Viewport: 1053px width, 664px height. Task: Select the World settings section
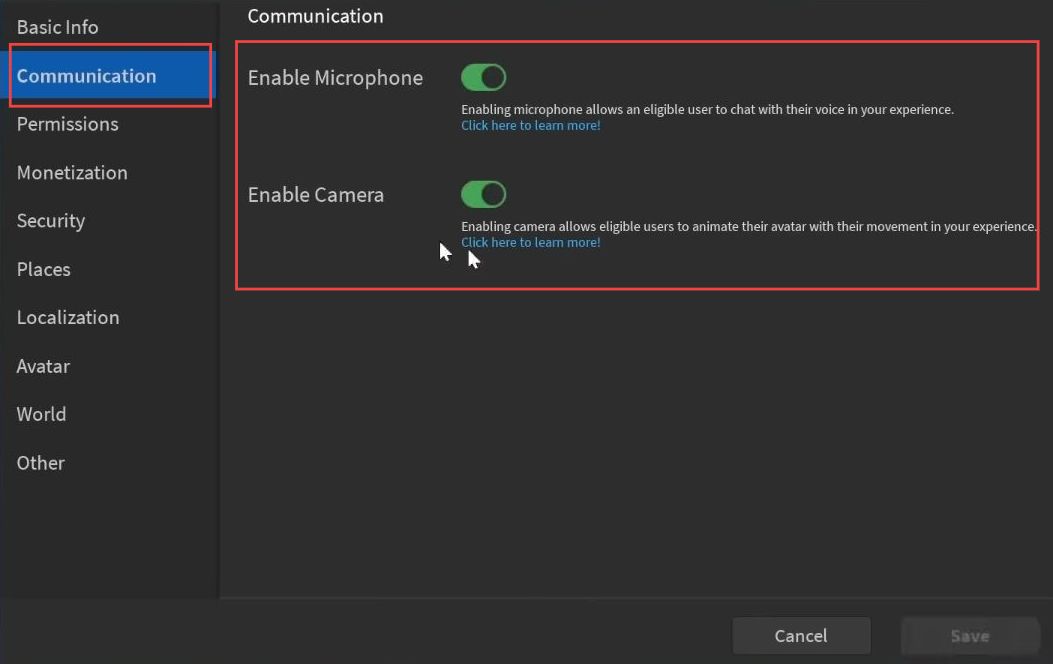[42, 414]
